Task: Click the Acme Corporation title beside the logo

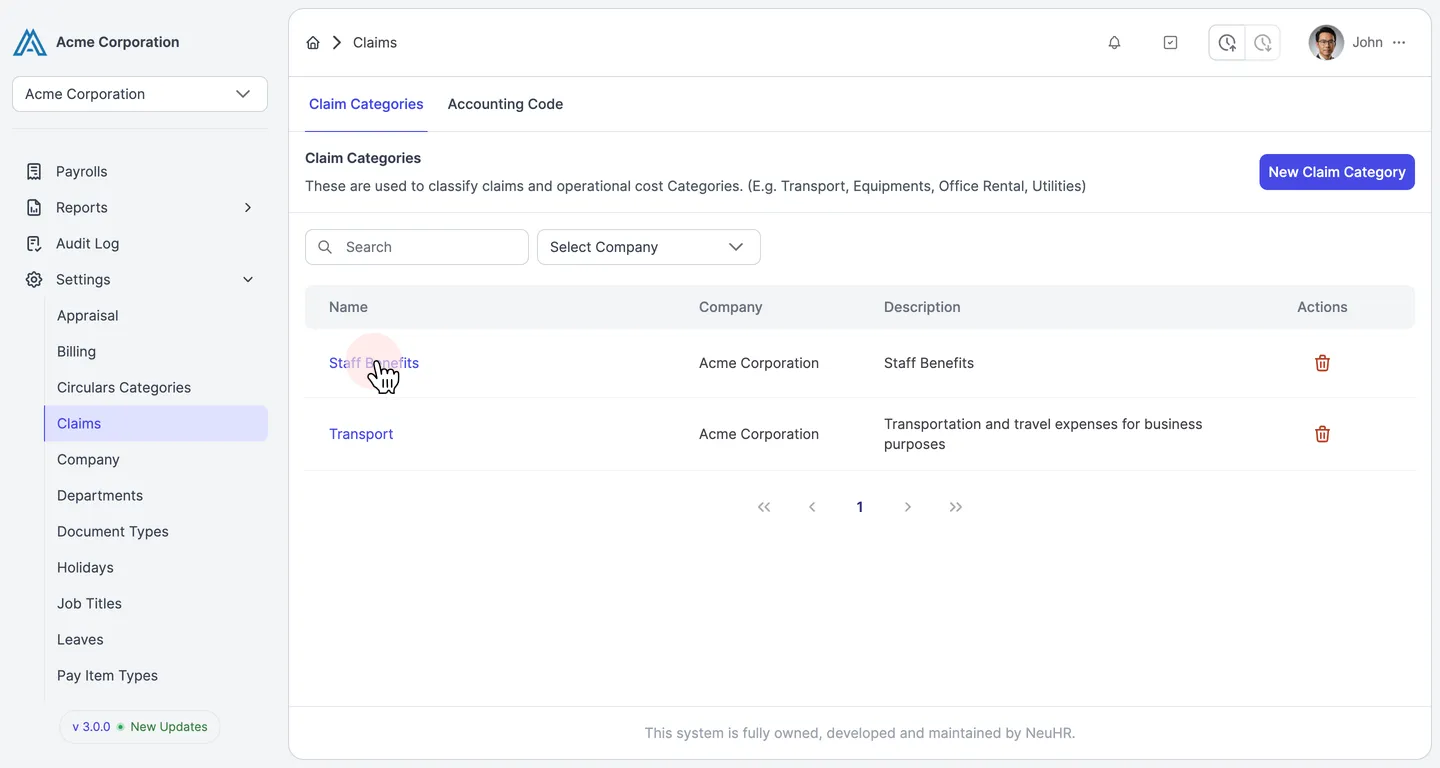Action: click(x=118, y=42)
